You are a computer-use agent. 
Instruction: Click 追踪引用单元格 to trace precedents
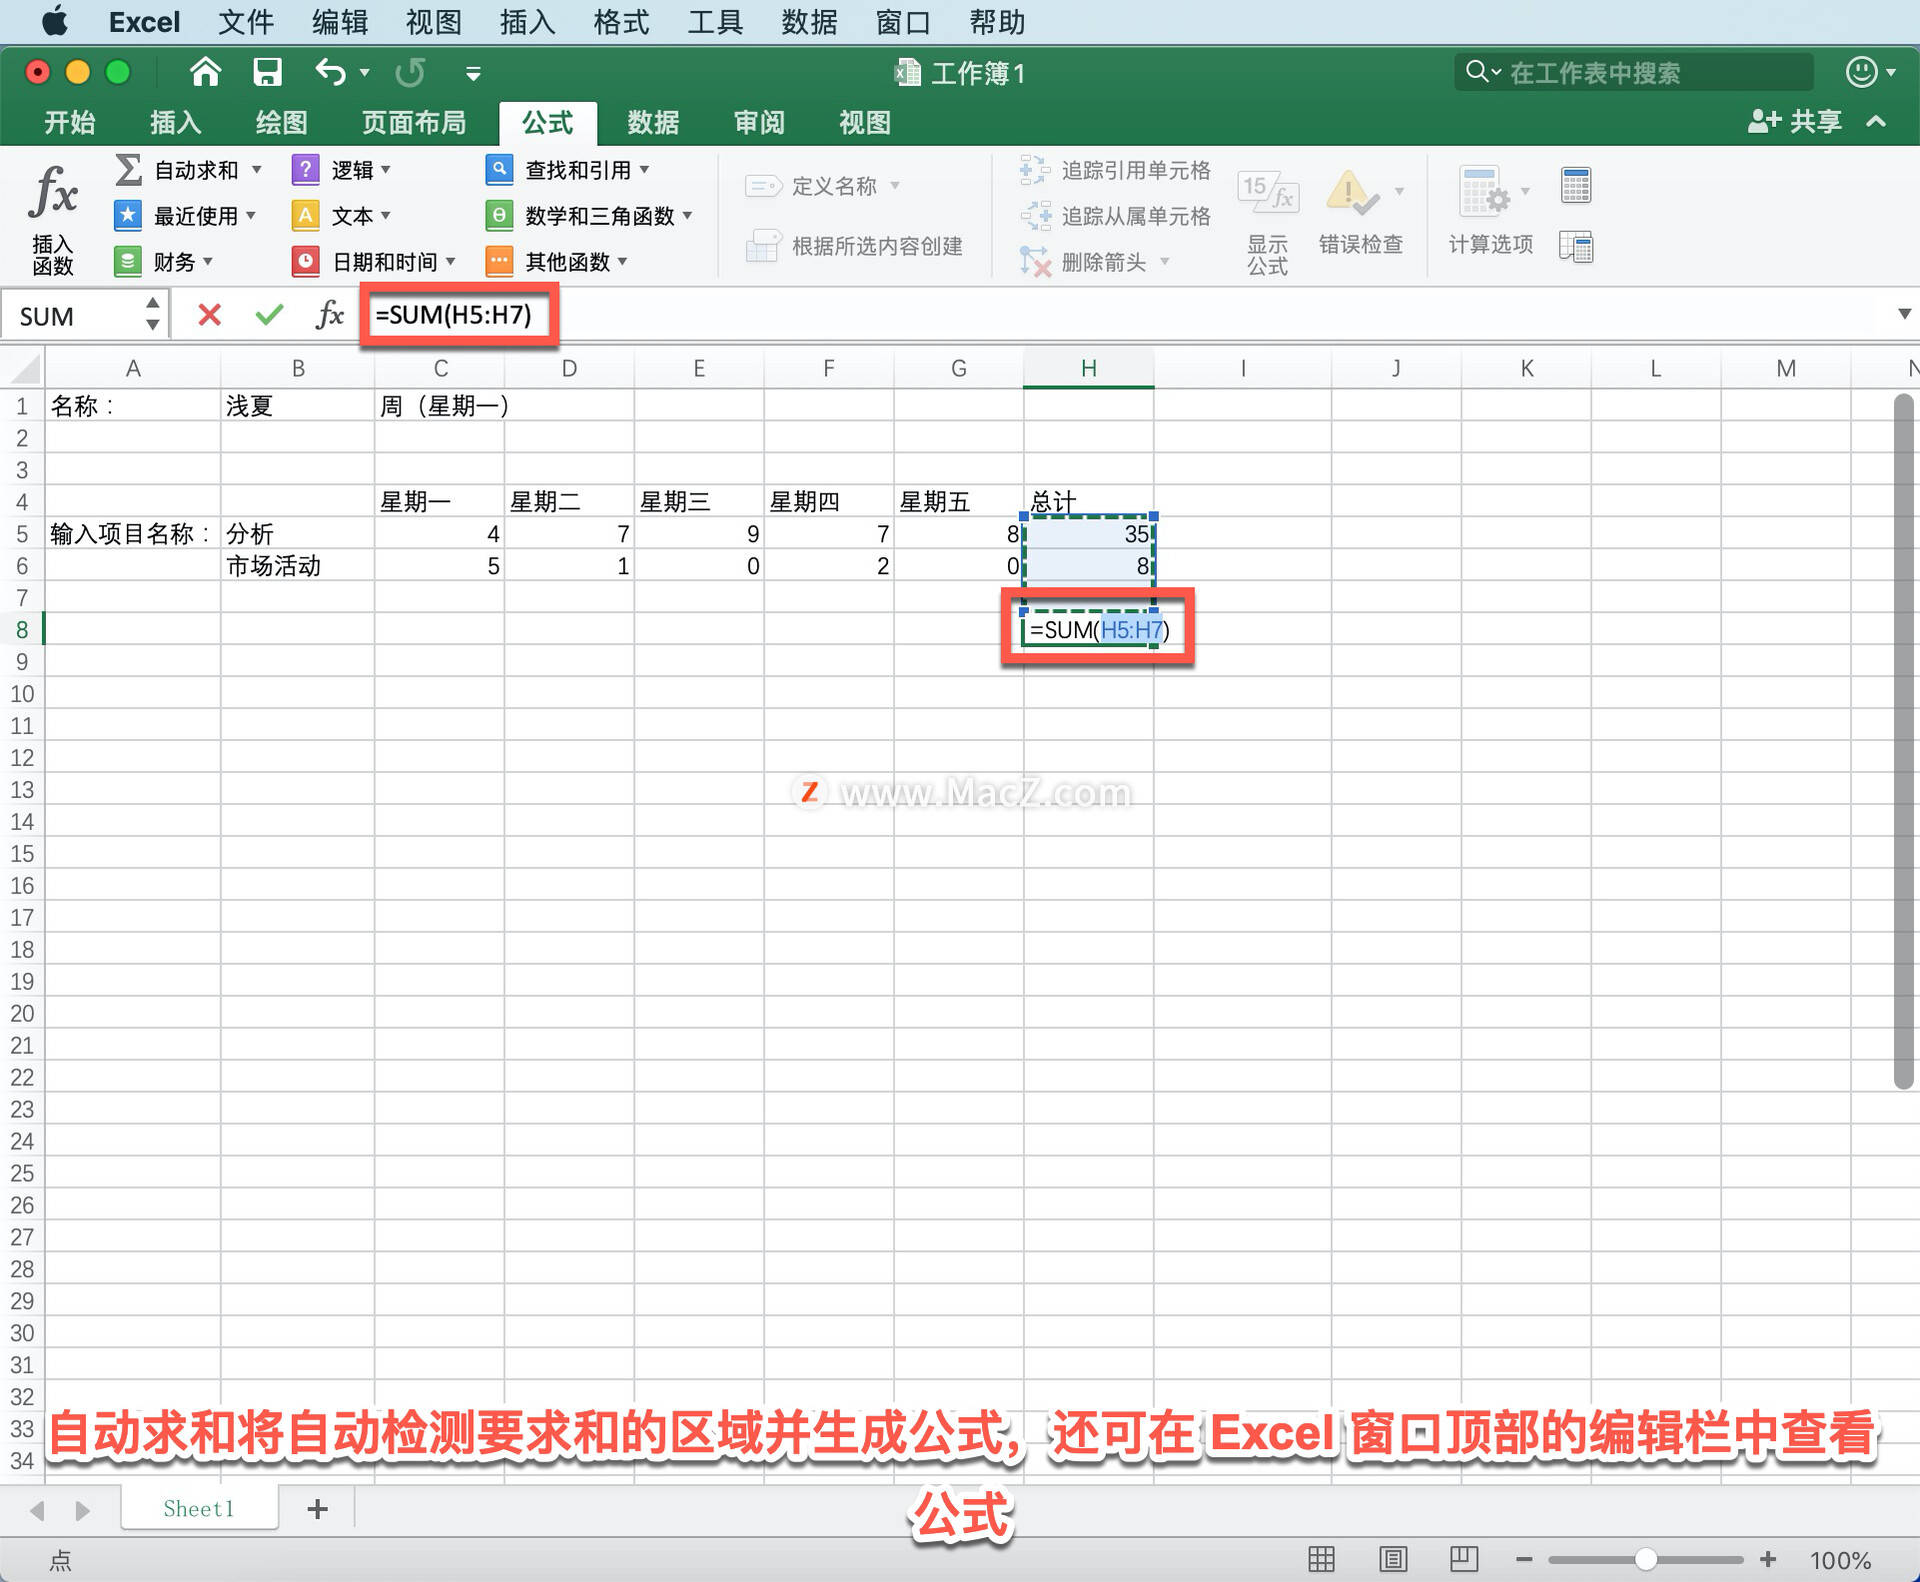(1035, 170)
